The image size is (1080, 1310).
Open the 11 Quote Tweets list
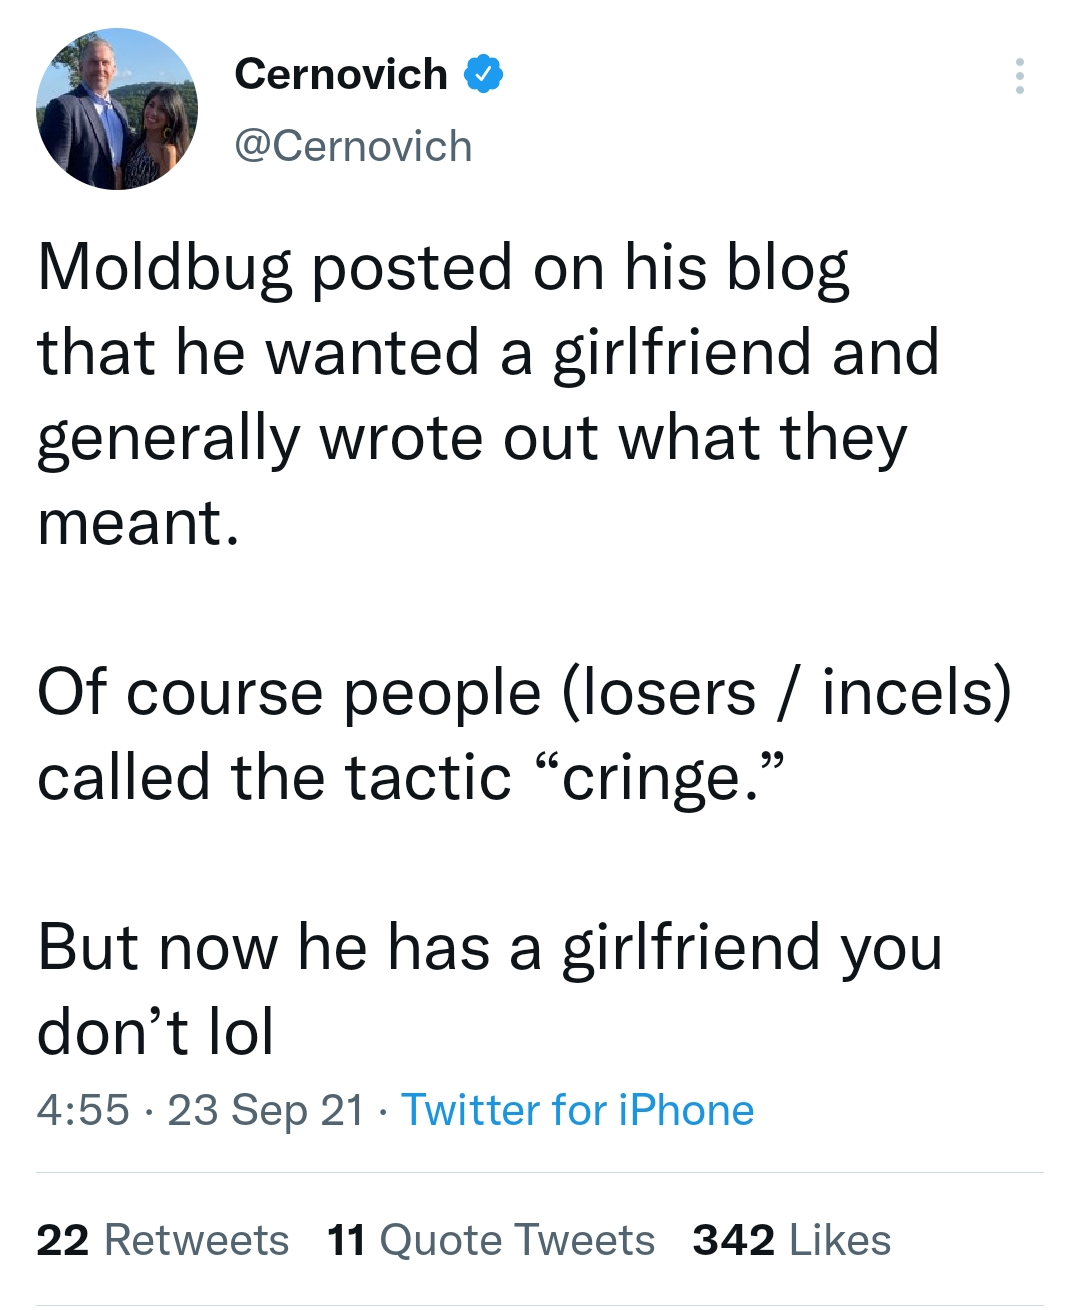point(490,1240)
